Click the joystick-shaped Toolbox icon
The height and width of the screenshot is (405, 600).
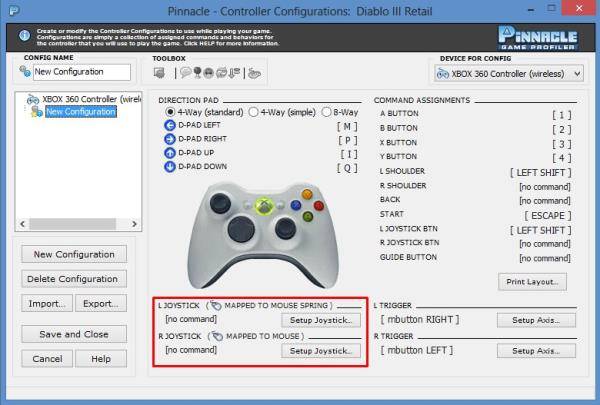[x=197, y=73]
